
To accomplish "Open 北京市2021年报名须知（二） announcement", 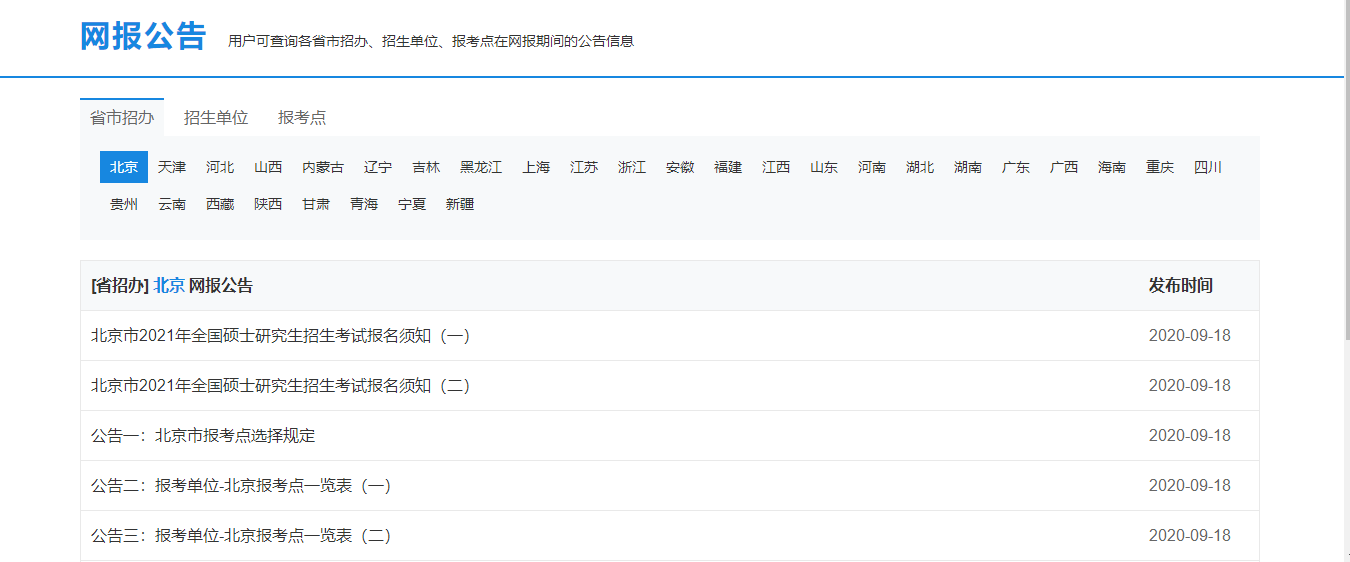I will pyautogui.click(x=281, y=386).
